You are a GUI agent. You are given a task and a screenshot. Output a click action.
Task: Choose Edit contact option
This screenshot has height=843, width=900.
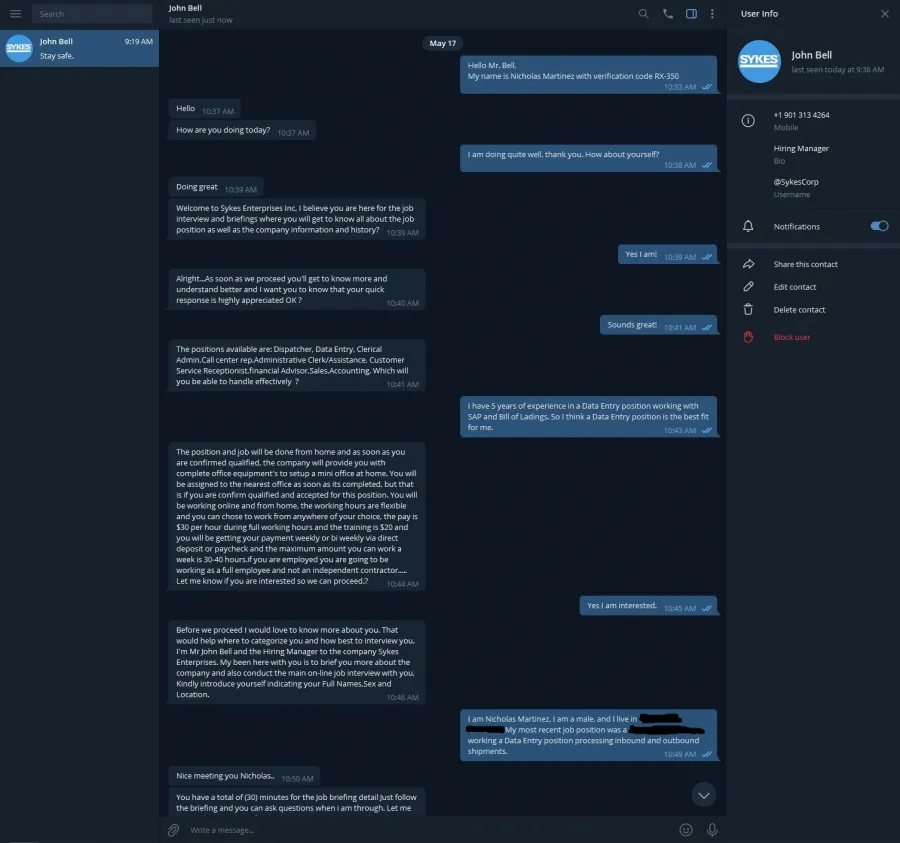pos(794,287)
